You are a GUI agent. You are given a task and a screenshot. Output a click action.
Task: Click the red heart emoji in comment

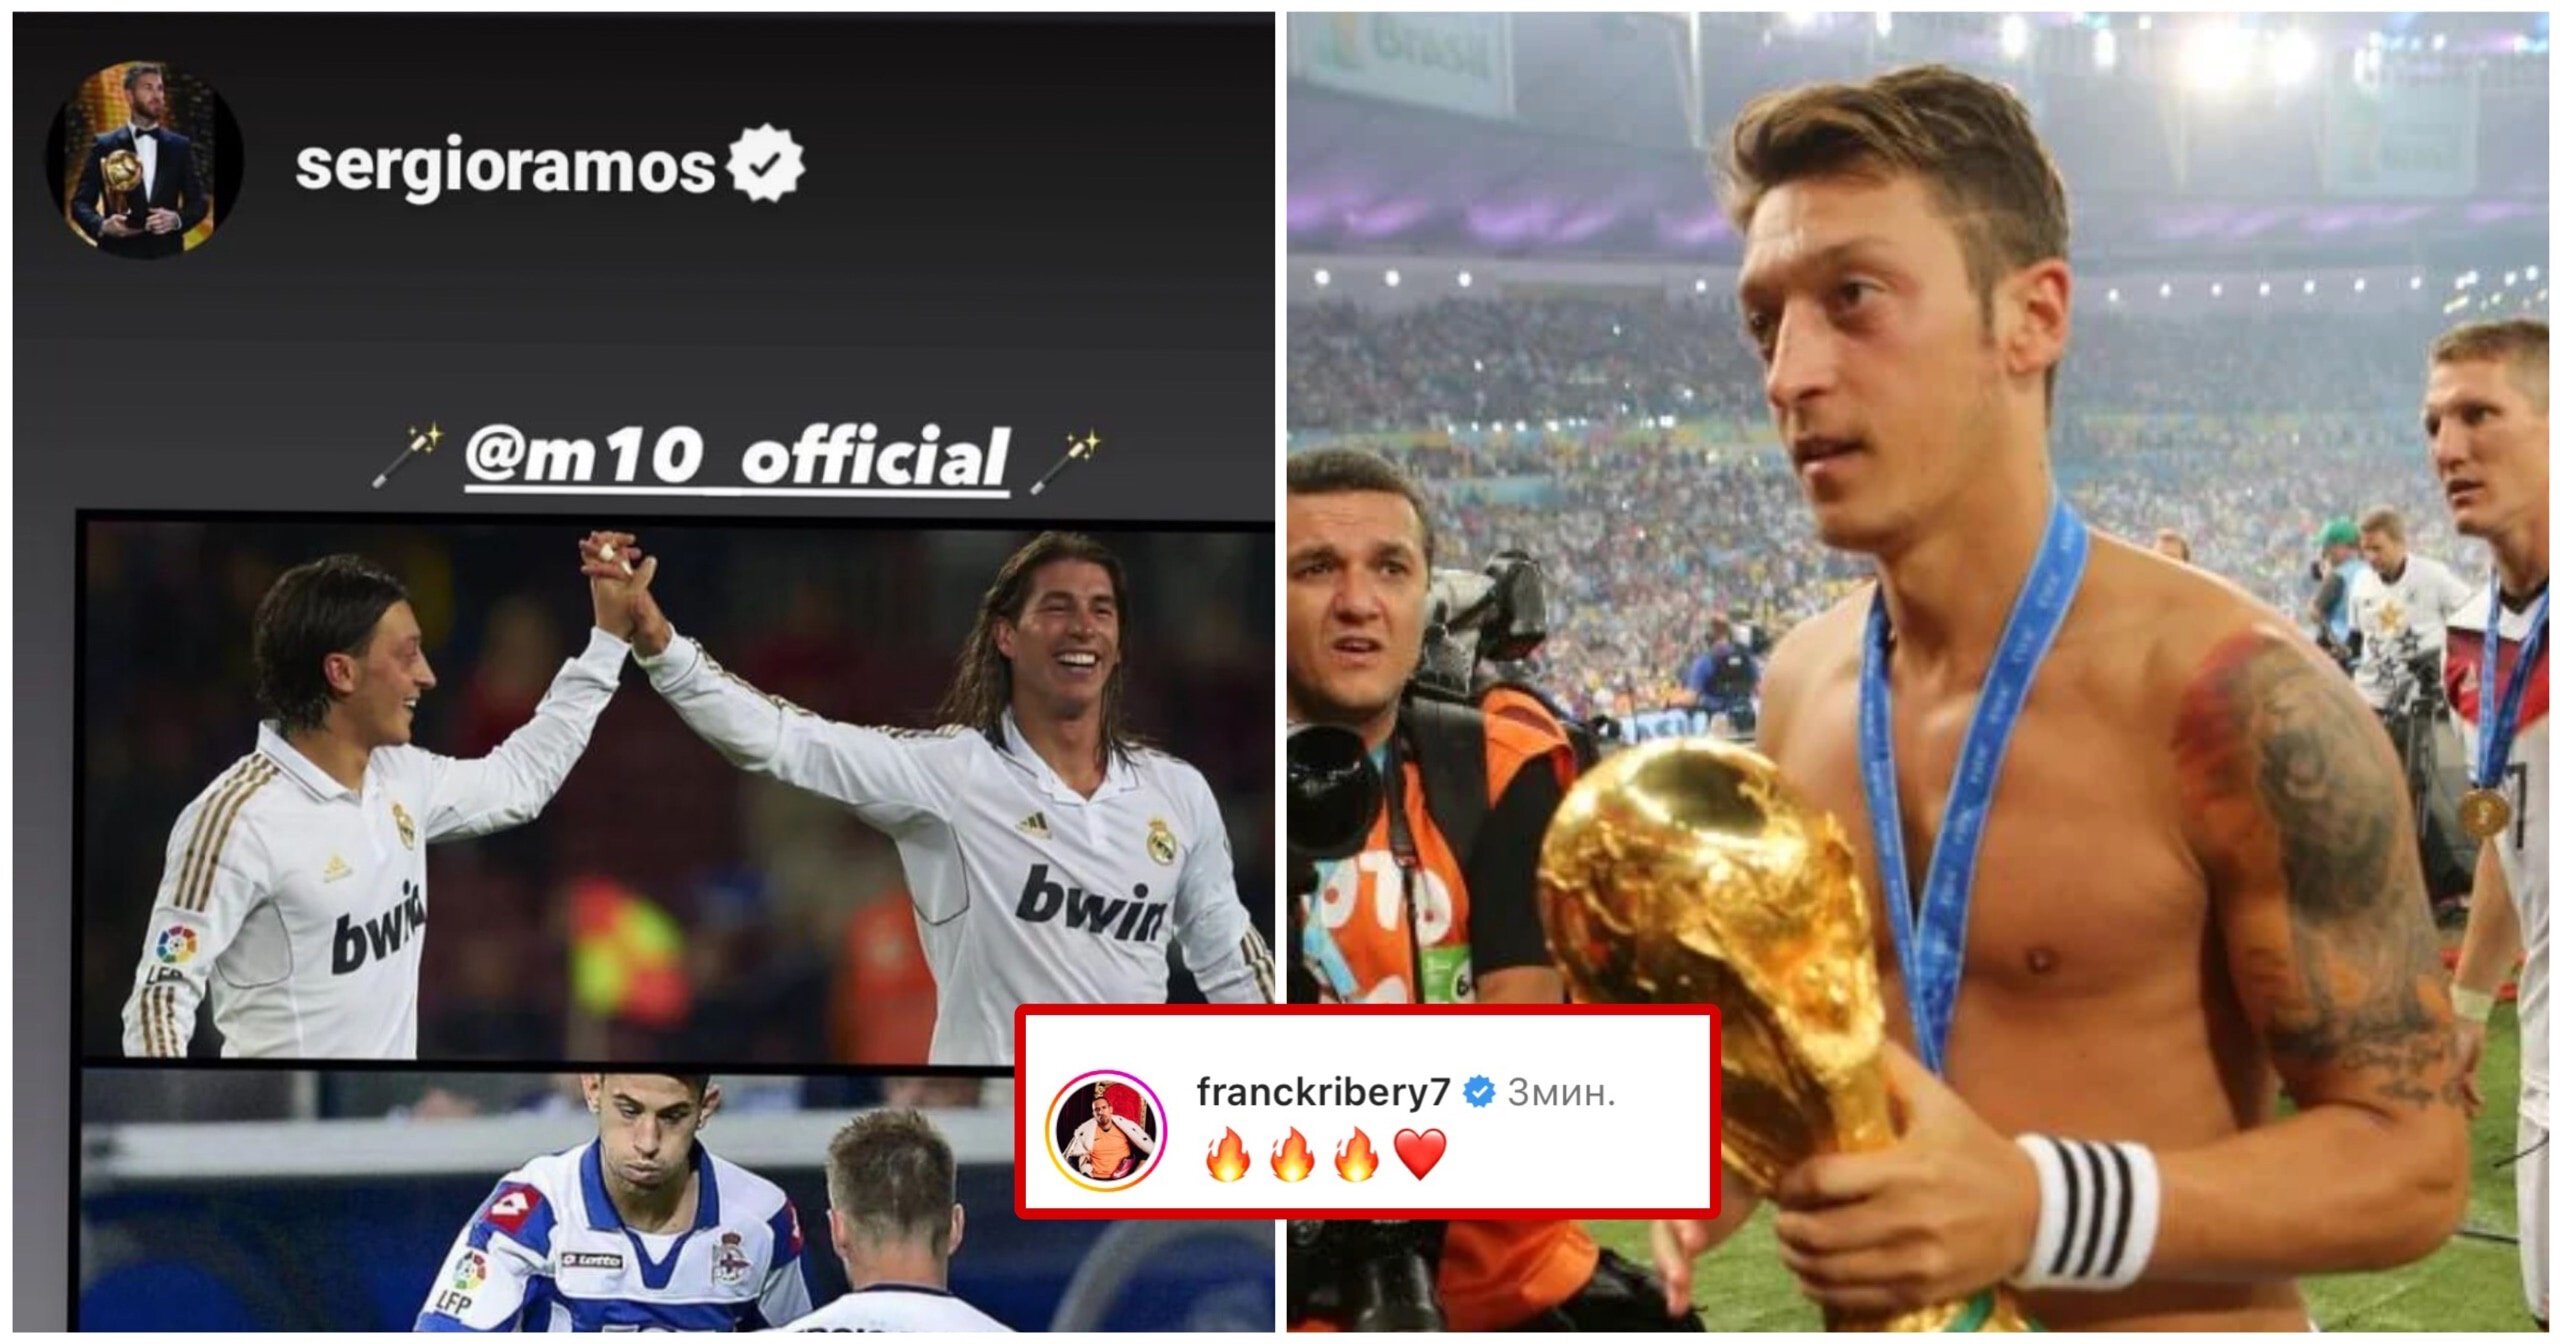1420,1155
